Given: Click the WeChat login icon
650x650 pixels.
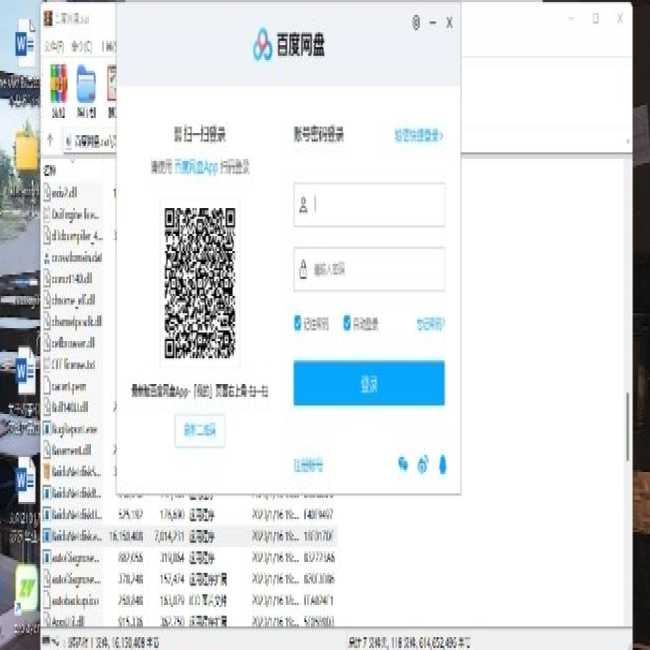Looking at the screenshot, I should tap(403, 464).
